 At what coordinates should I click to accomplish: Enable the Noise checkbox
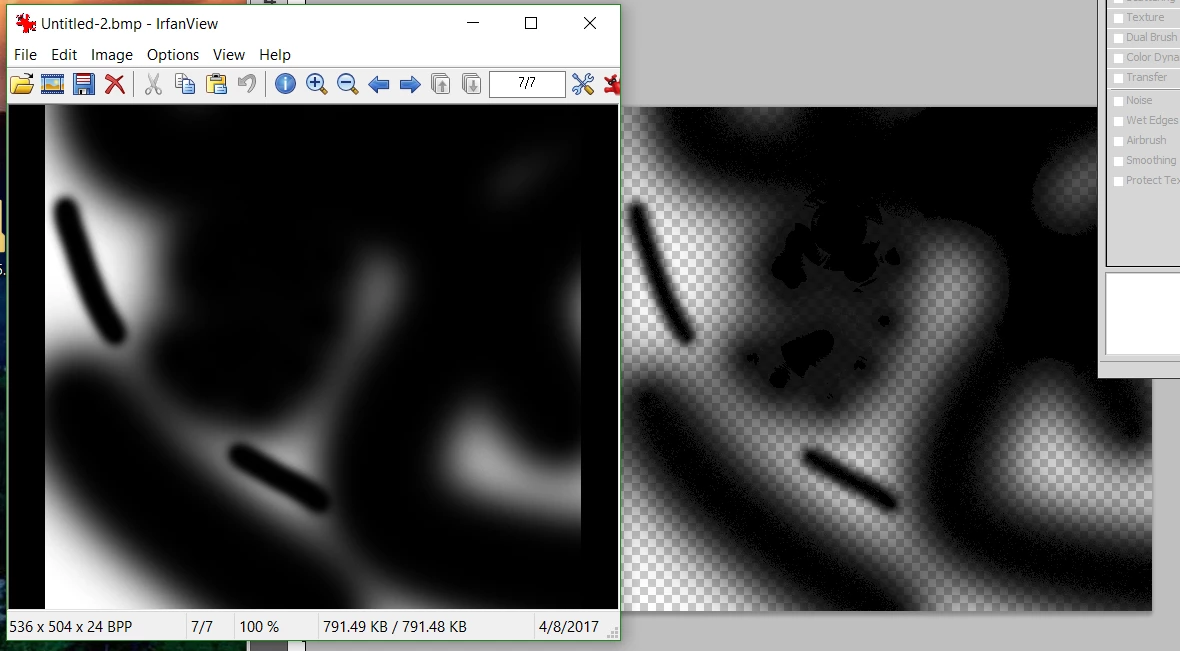1118,101
